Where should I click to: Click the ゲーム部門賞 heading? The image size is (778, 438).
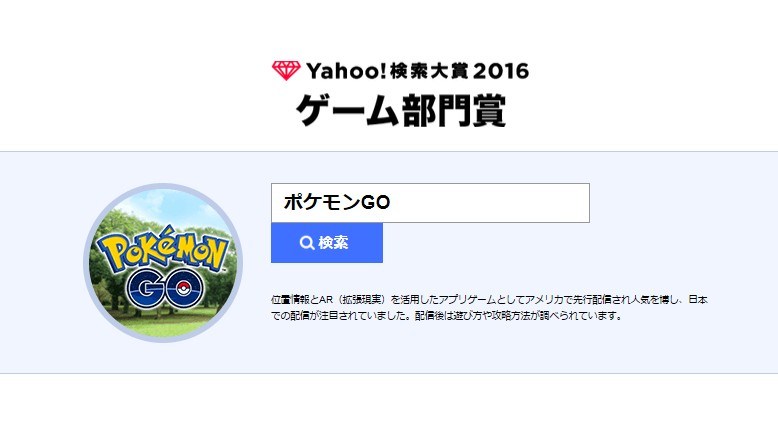point(401,110)
